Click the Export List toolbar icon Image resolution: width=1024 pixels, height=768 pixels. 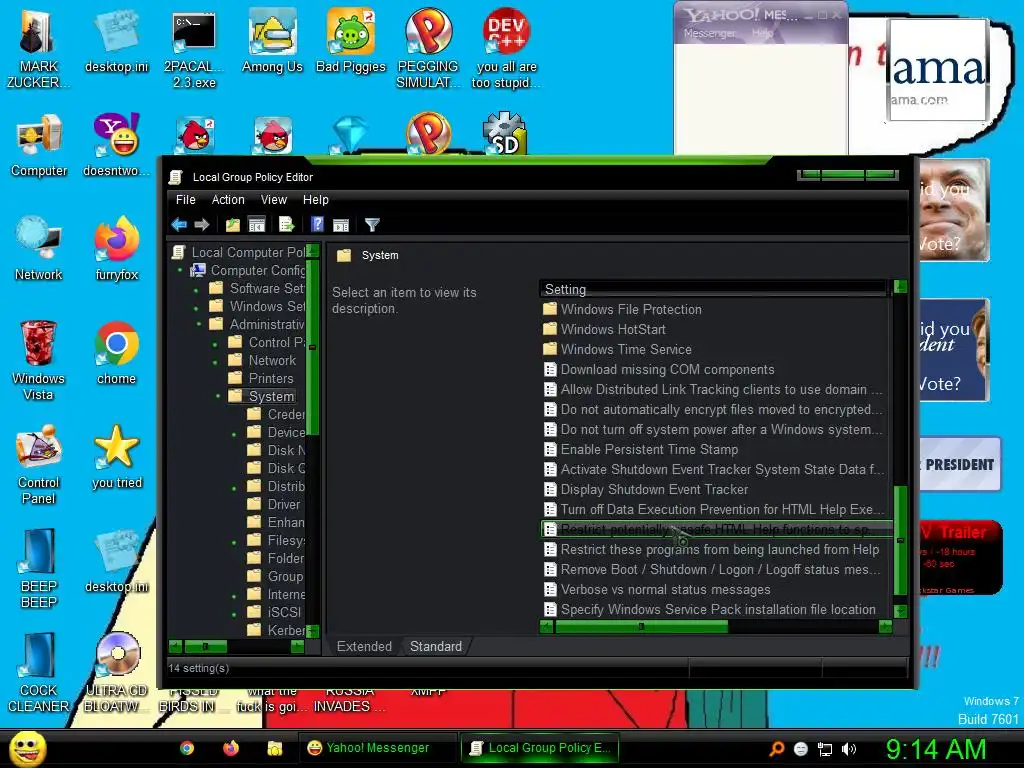(x=287, y=225)
